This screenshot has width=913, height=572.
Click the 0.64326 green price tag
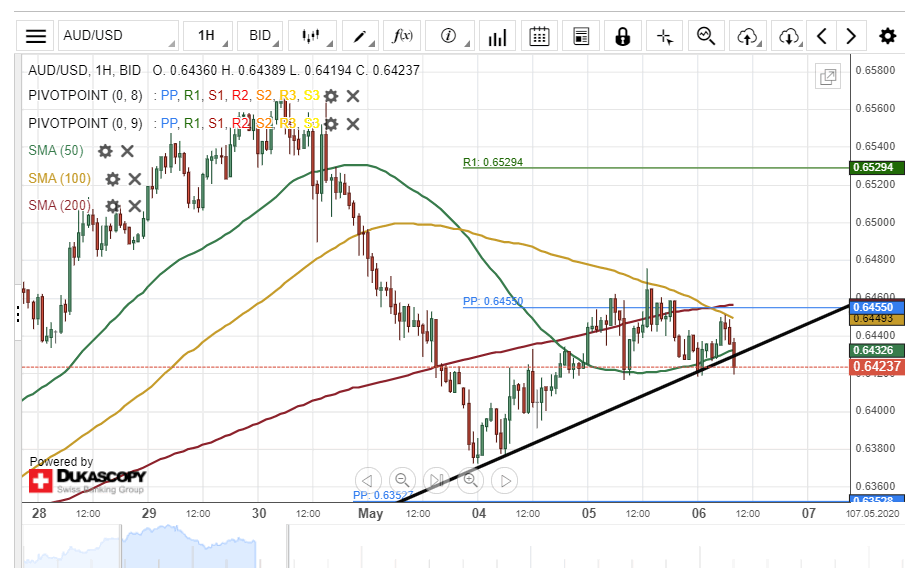click(x=876, y=351)
